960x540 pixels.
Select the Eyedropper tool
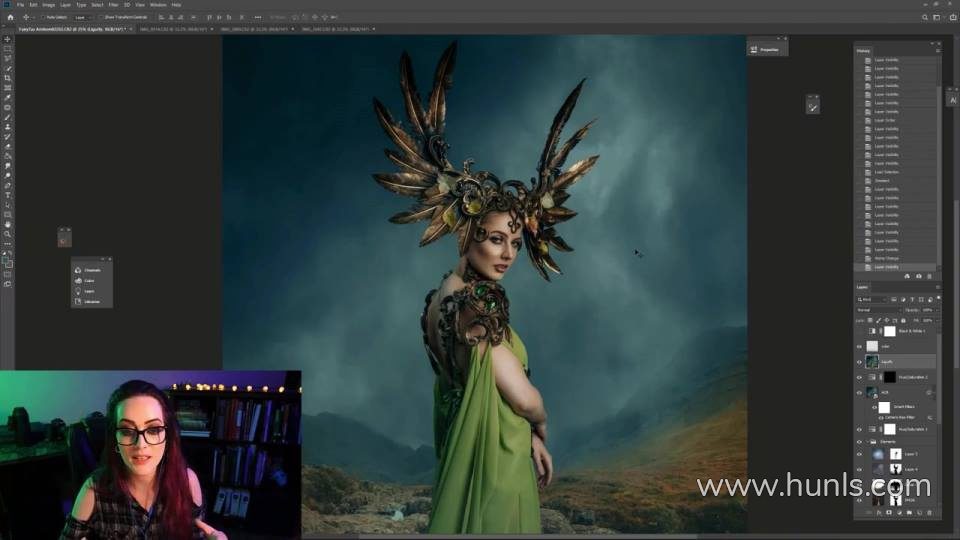pyautogui.click(x=7, y=98)
